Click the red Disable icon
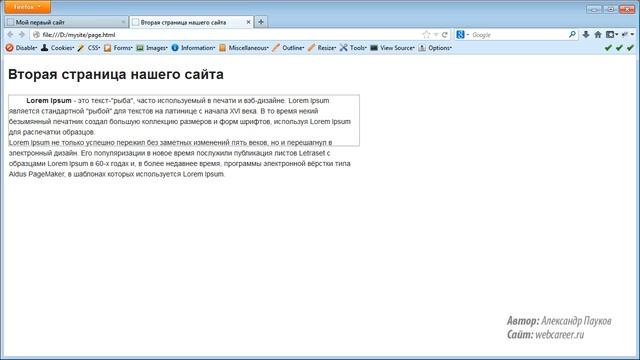Viewport: 640px width, 360px height. tap(9, 48)
